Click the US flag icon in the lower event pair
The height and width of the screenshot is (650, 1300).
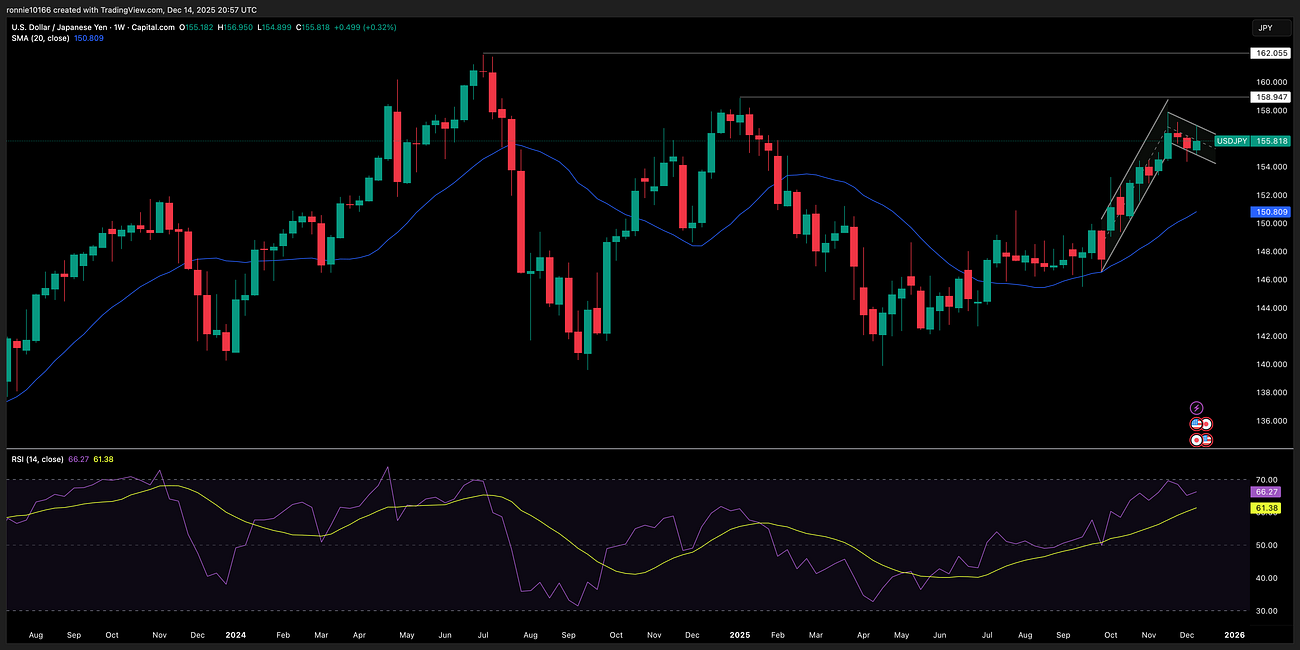pos(1207,440)
